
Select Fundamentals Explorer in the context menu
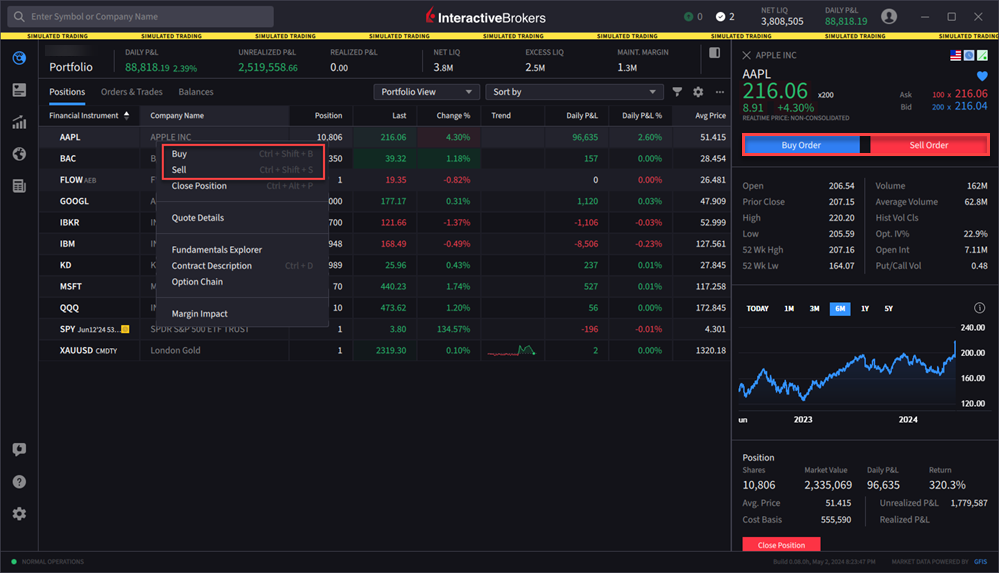[x=242, y=249]
